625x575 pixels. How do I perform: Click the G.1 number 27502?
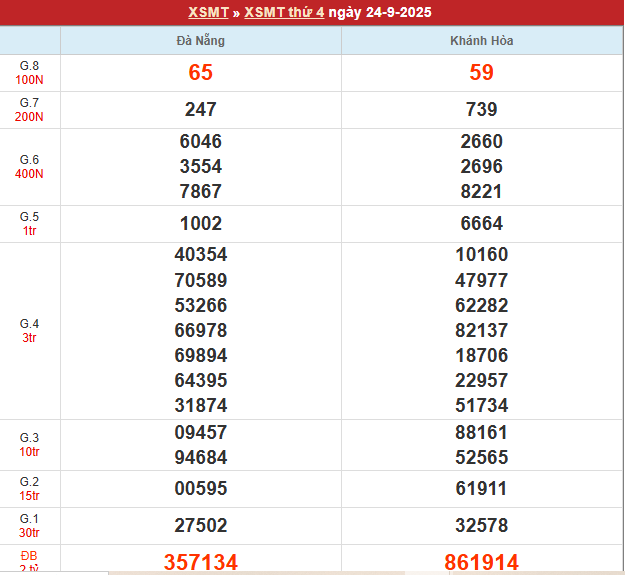pos(200,526)
